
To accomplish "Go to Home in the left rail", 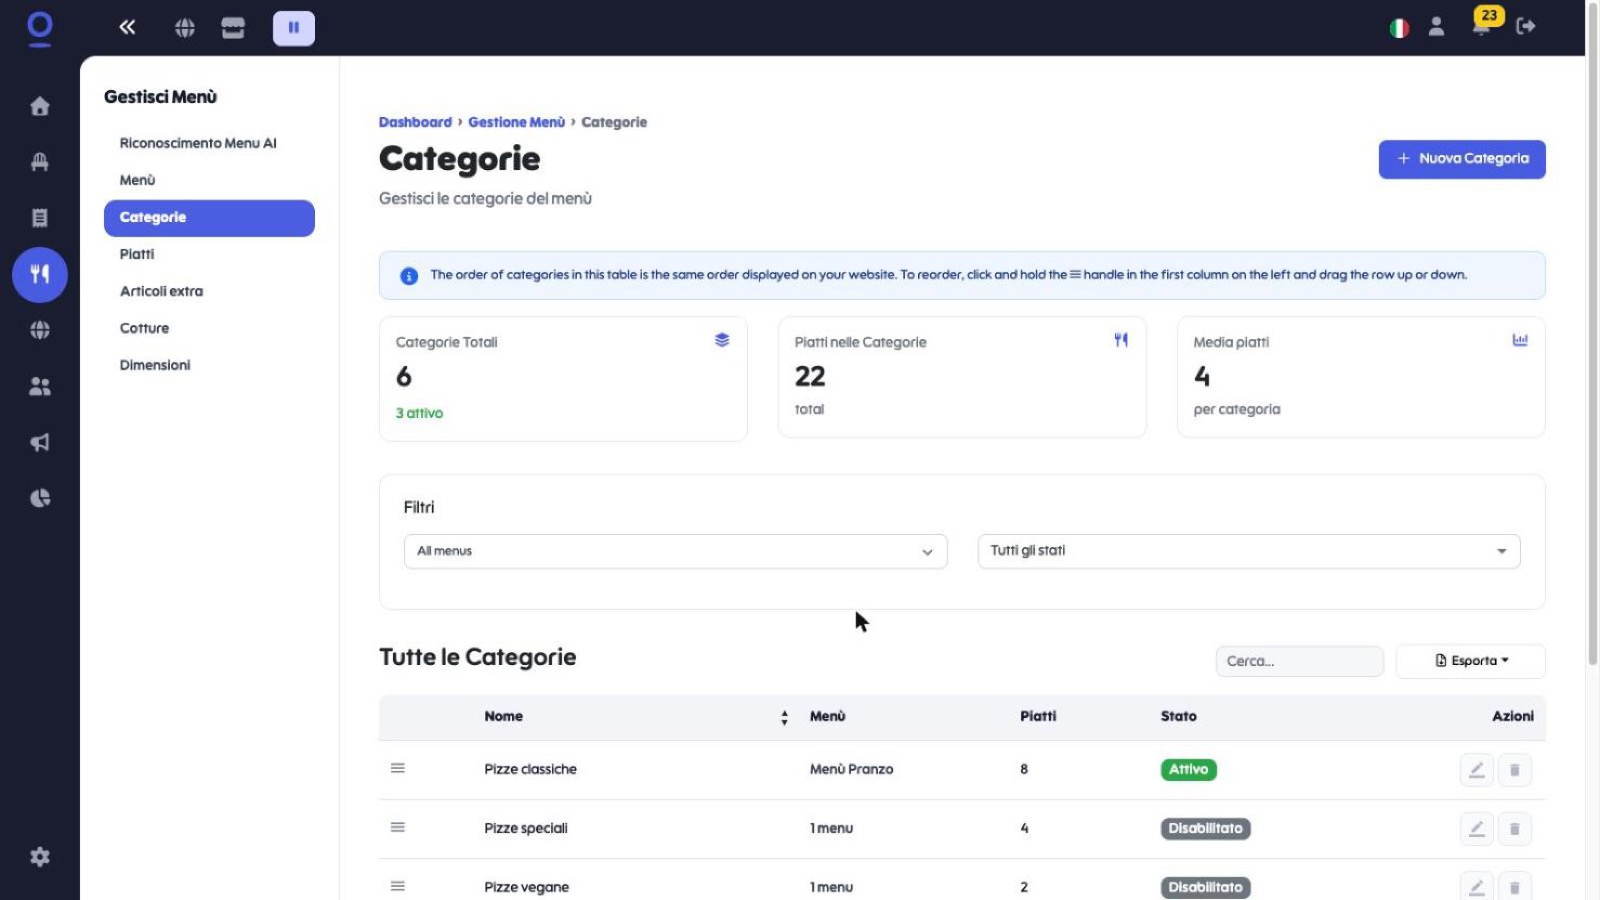I will pyautogui.click(x=40, y=106).
